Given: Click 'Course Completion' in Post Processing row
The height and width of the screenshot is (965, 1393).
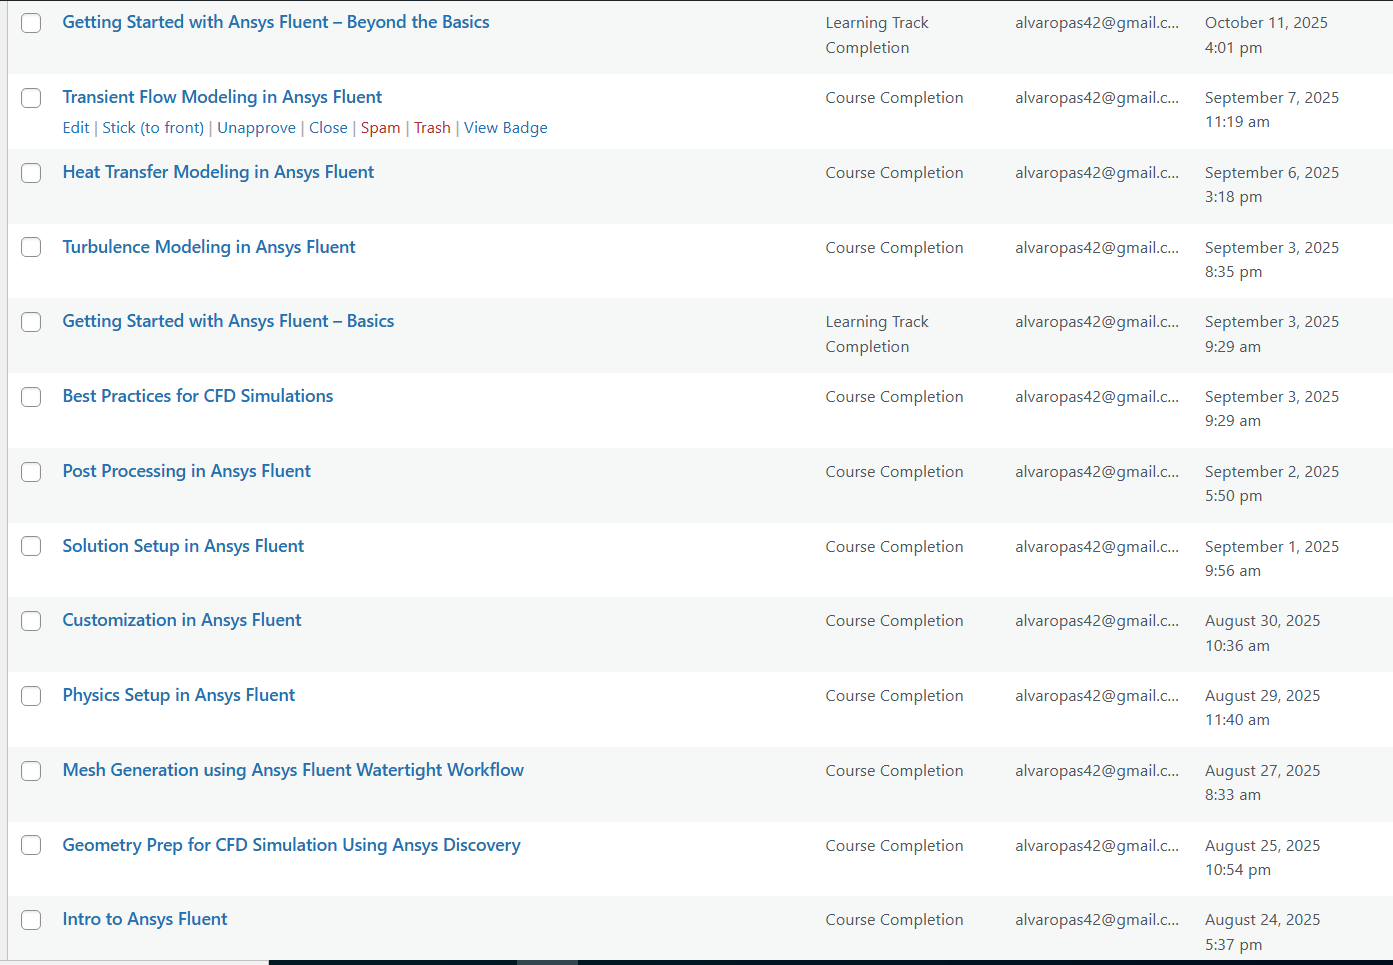Looking at the screenshot, I should pos(895,472).
